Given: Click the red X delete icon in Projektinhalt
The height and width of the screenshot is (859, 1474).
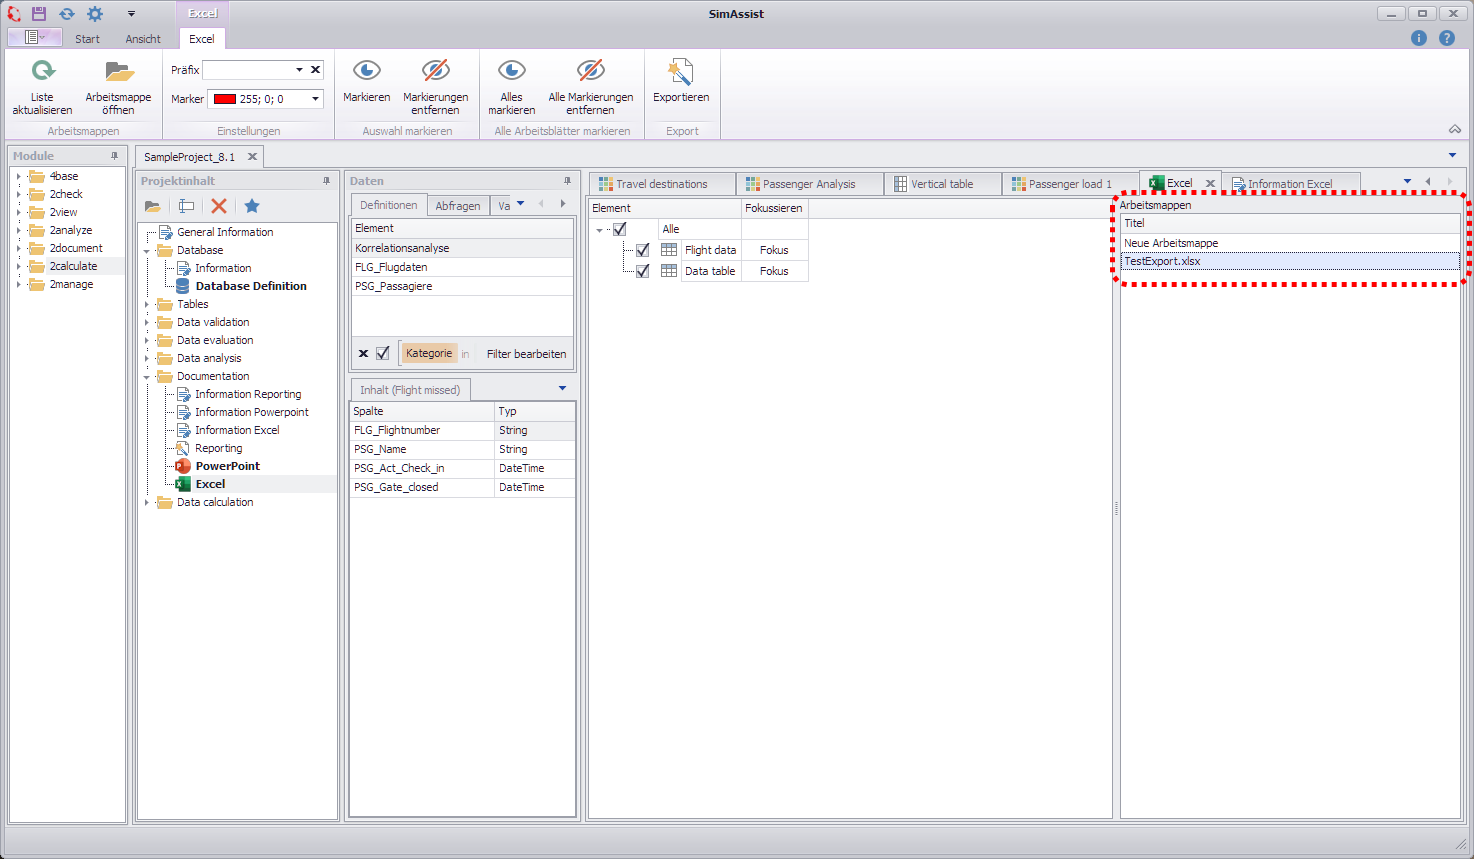Looking at the screenshot, I should (219, 205).
